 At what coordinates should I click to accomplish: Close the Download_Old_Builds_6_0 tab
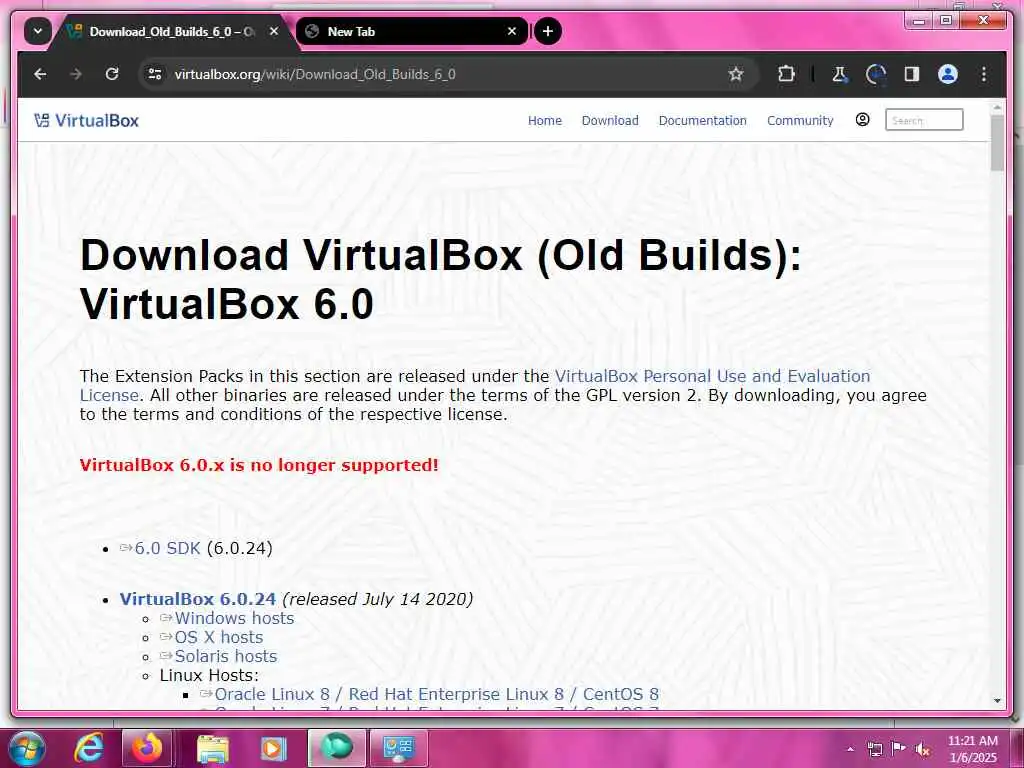(x=274, y=31)
